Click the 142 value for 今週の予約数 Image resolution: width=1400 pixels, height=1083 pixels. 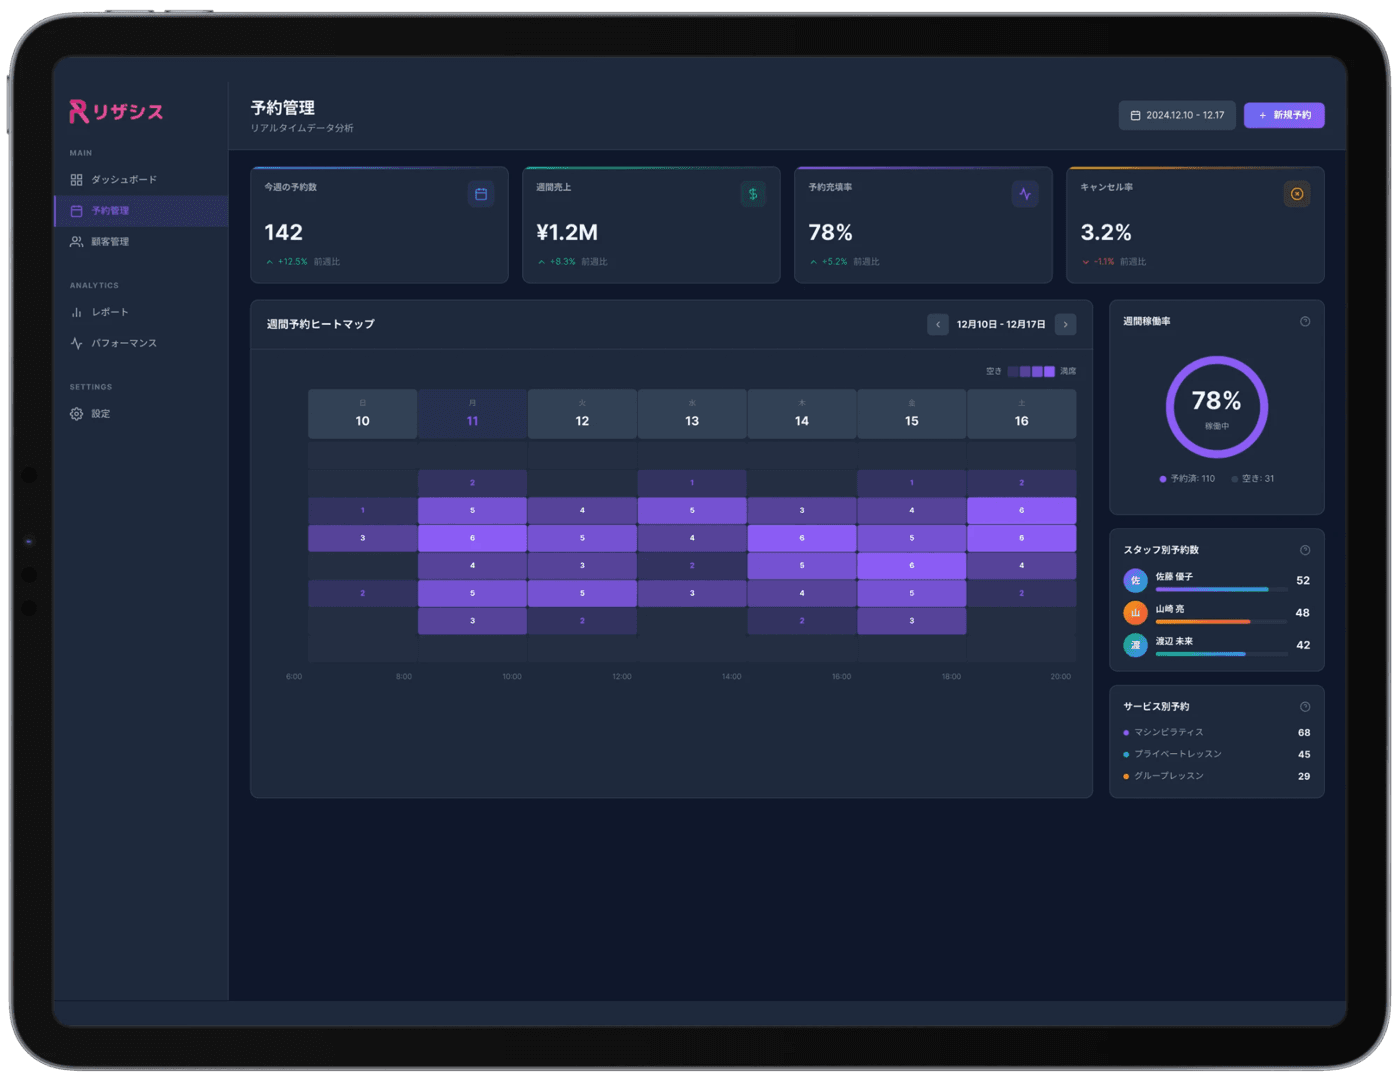[x=283, y=233]
